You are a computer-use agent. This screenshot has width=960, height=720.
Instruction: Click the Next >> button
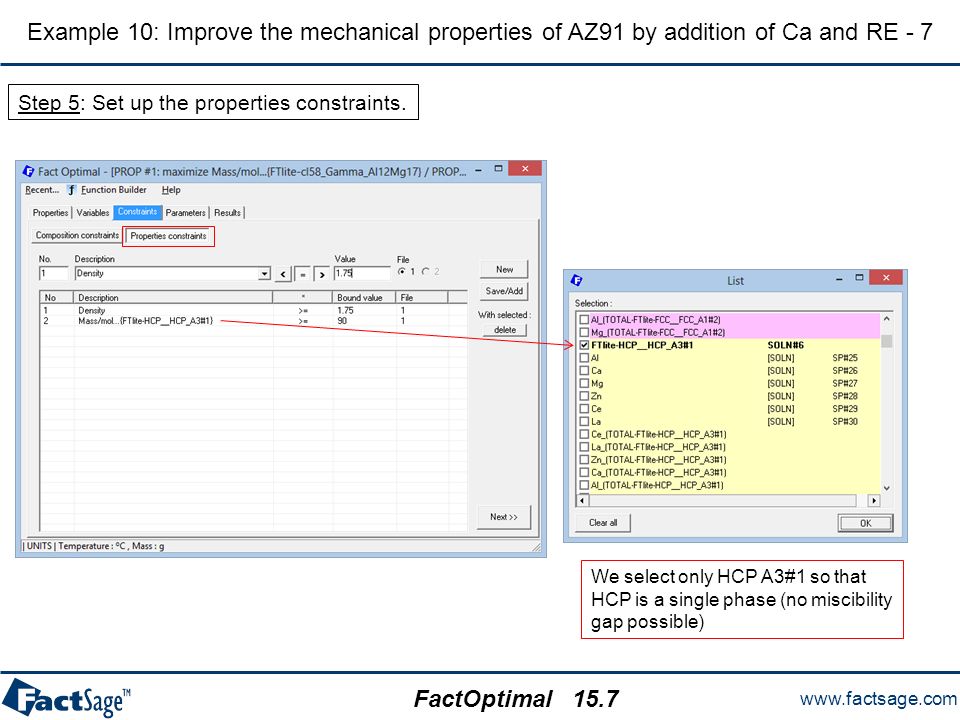504,517
